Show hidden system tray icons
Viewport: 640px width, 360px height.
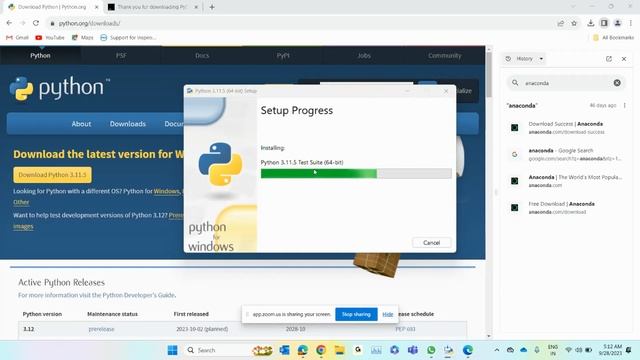pos(497,350)
